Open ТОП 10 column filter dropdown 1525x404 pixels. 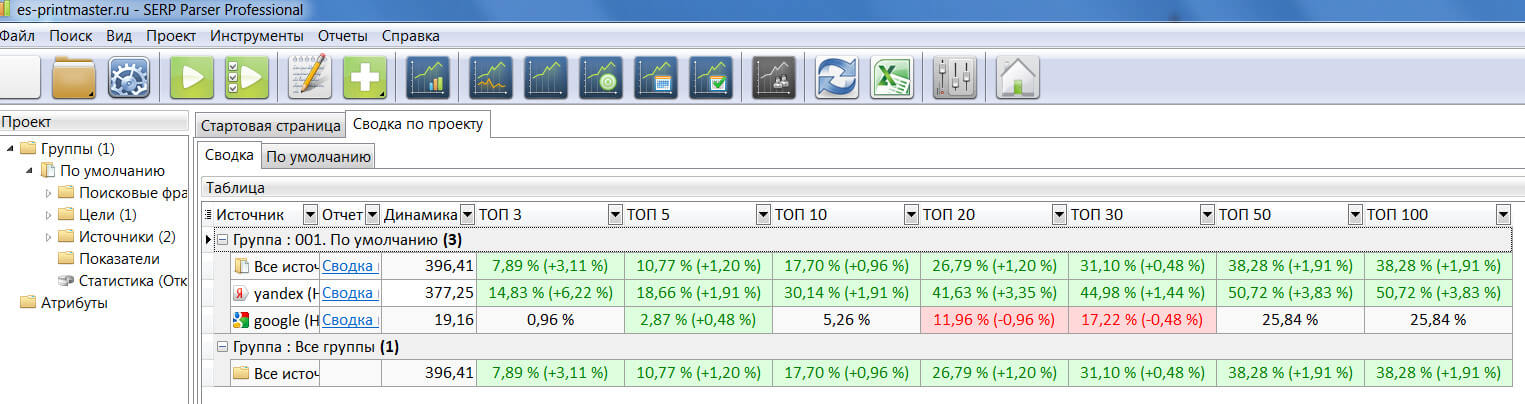[911, 215]
